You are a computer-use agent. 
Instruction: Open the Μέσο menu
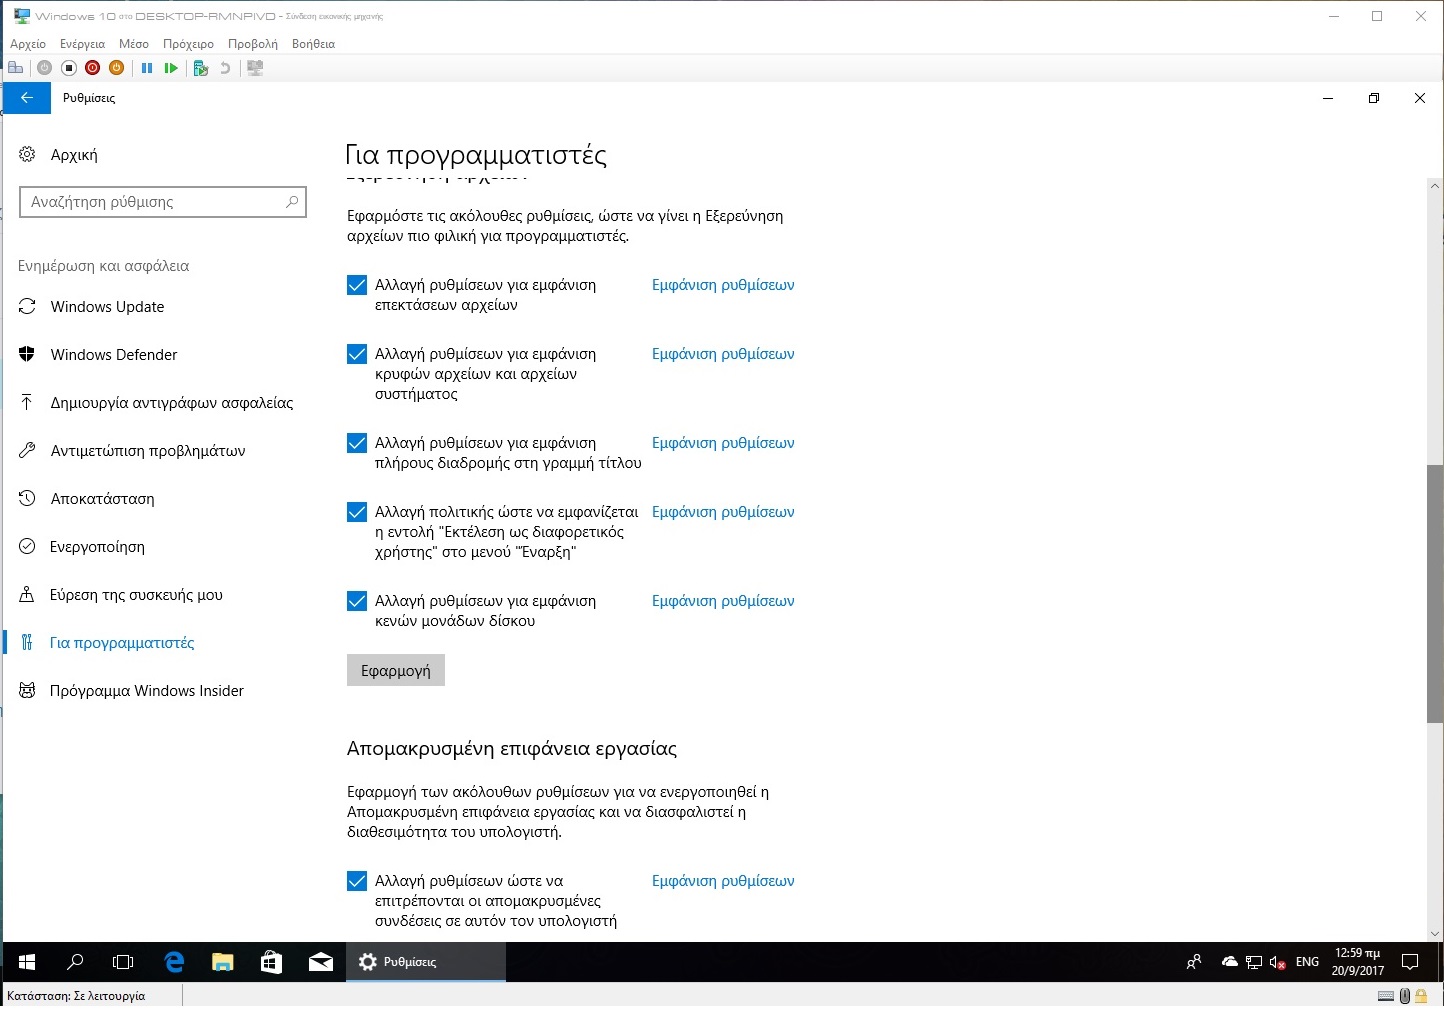coord(134,44)
